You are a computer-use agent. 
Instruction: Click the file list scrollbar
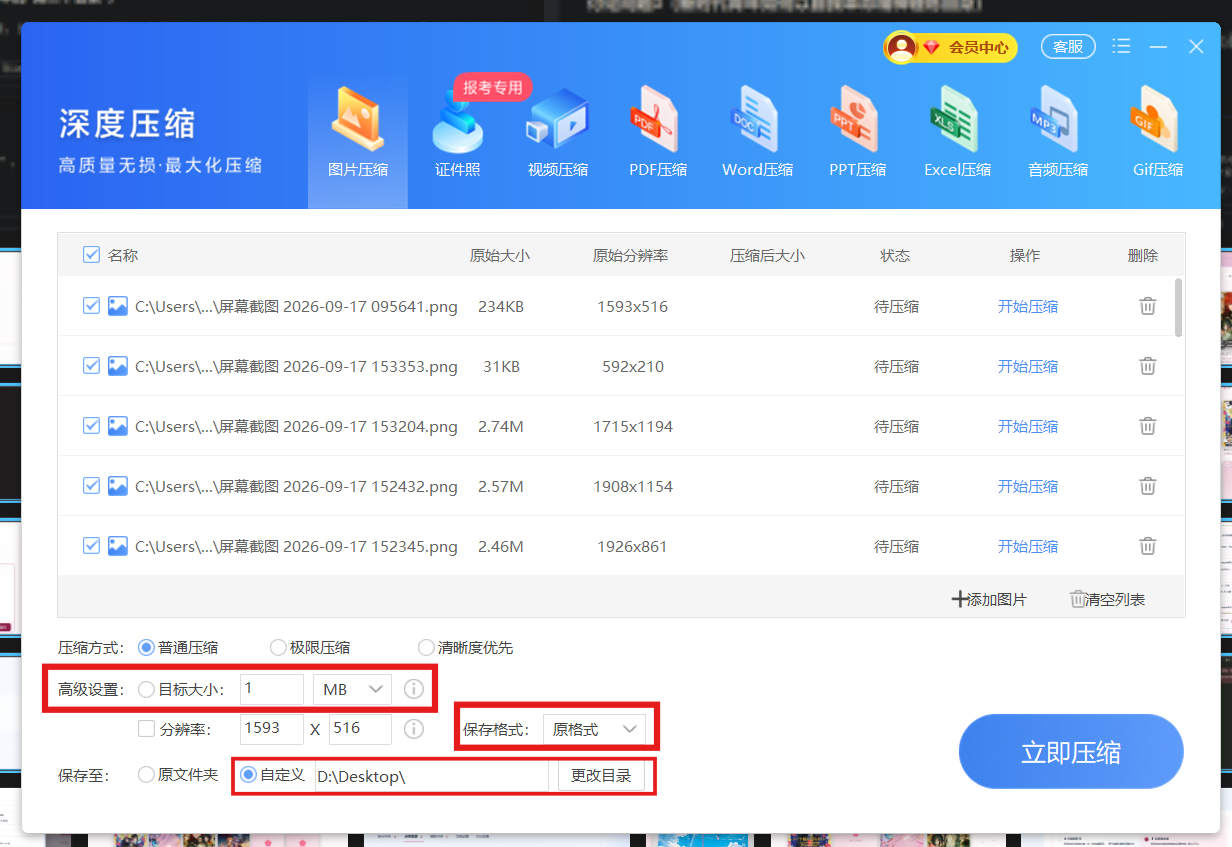1179,307
